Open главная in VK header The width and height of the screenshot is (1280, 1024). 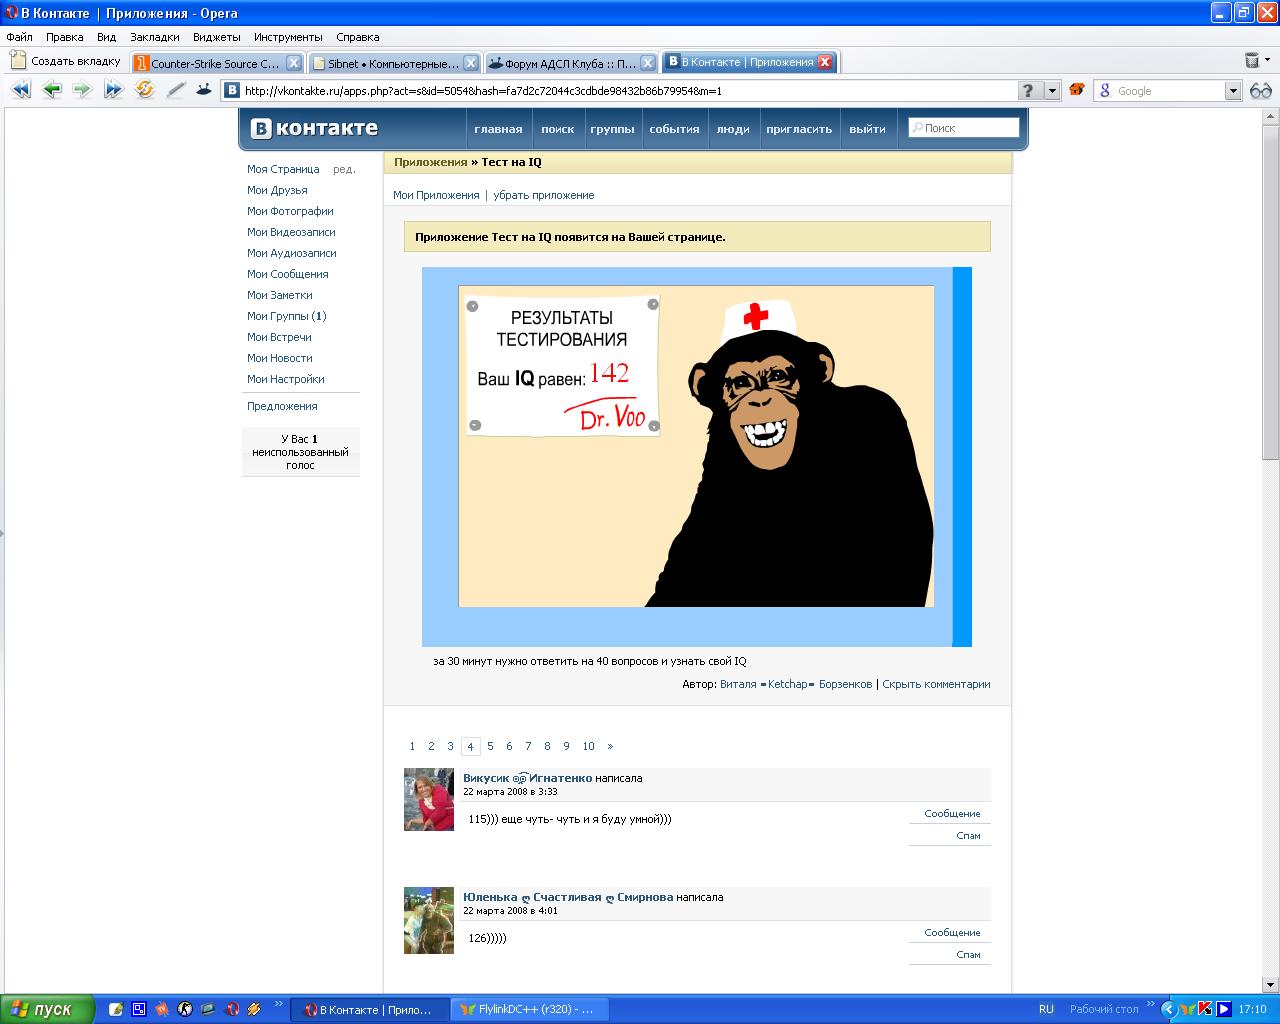(498, 129)
